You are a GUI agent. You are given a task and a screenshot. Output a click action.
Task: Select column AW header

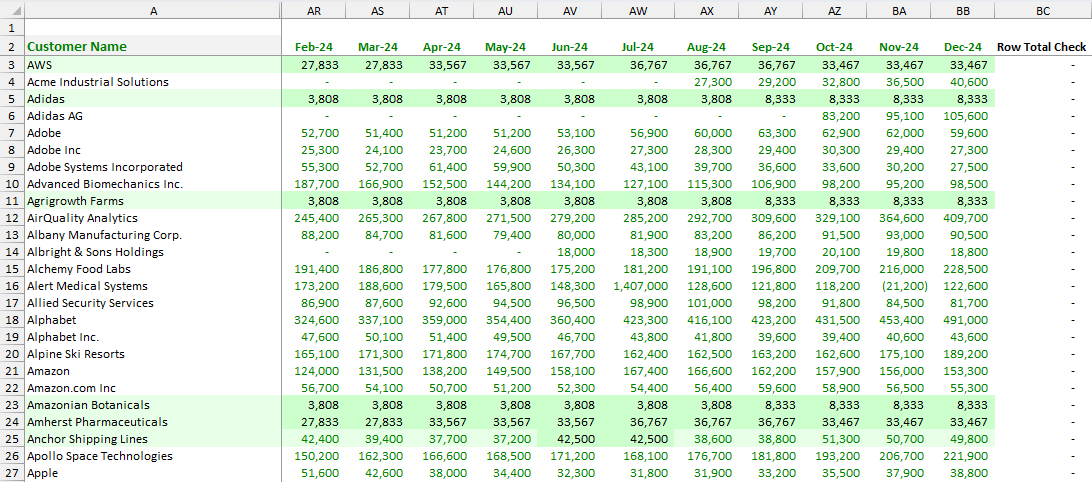639,10
